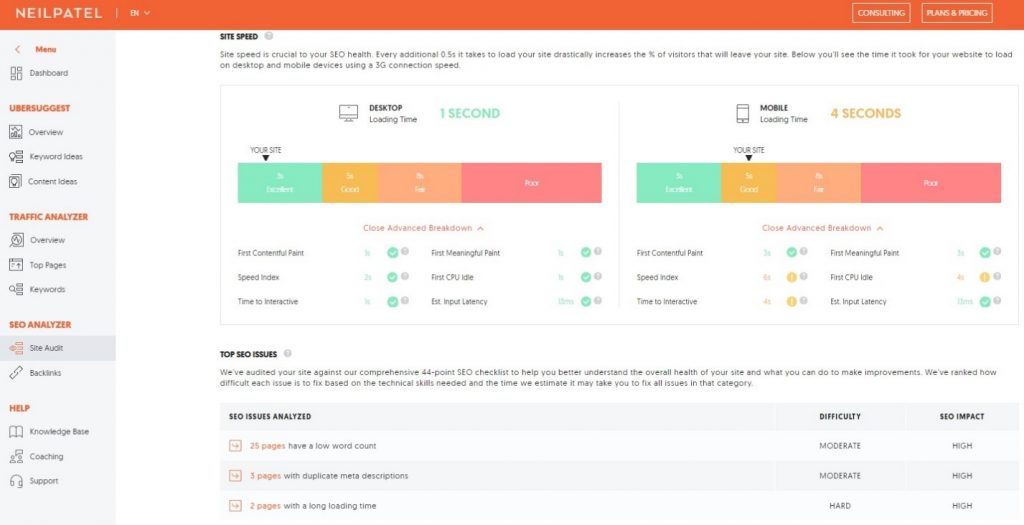Viewport: 1024px width, 525px height.
Task: Click arrow icon beside duplicate meta descriptions issue
Action: 235,476
